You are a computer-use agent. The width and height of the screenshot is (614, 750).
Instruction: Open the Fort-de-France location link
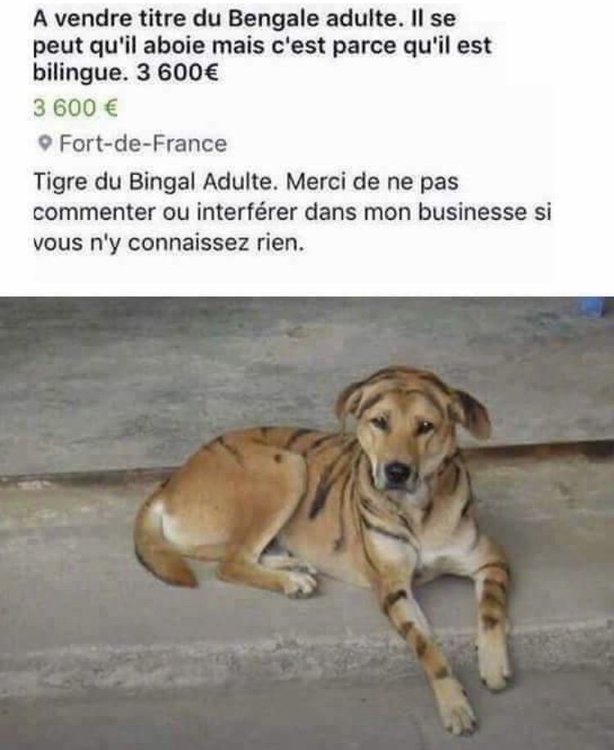coord(143,143)
